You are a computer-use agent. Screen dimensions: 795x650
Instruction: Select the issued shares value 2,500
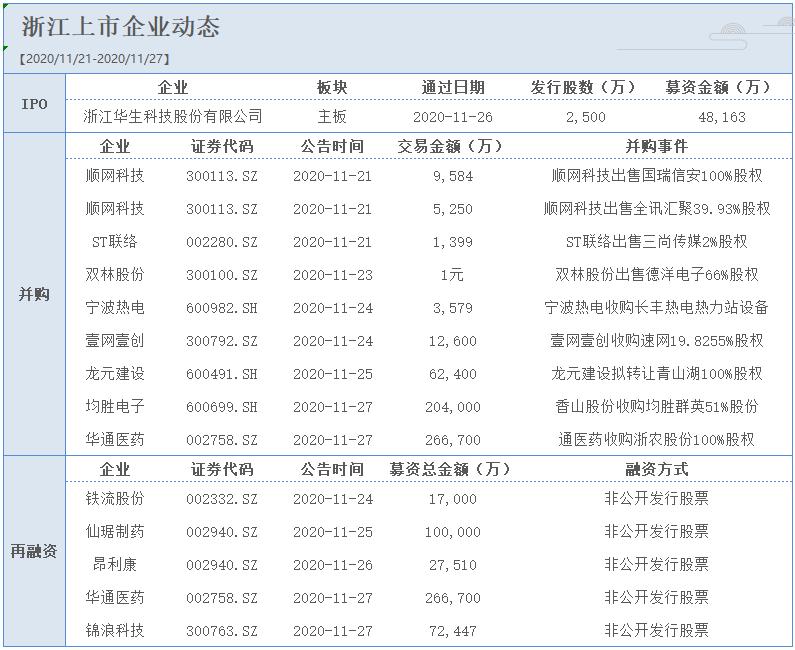pos(586,117)
